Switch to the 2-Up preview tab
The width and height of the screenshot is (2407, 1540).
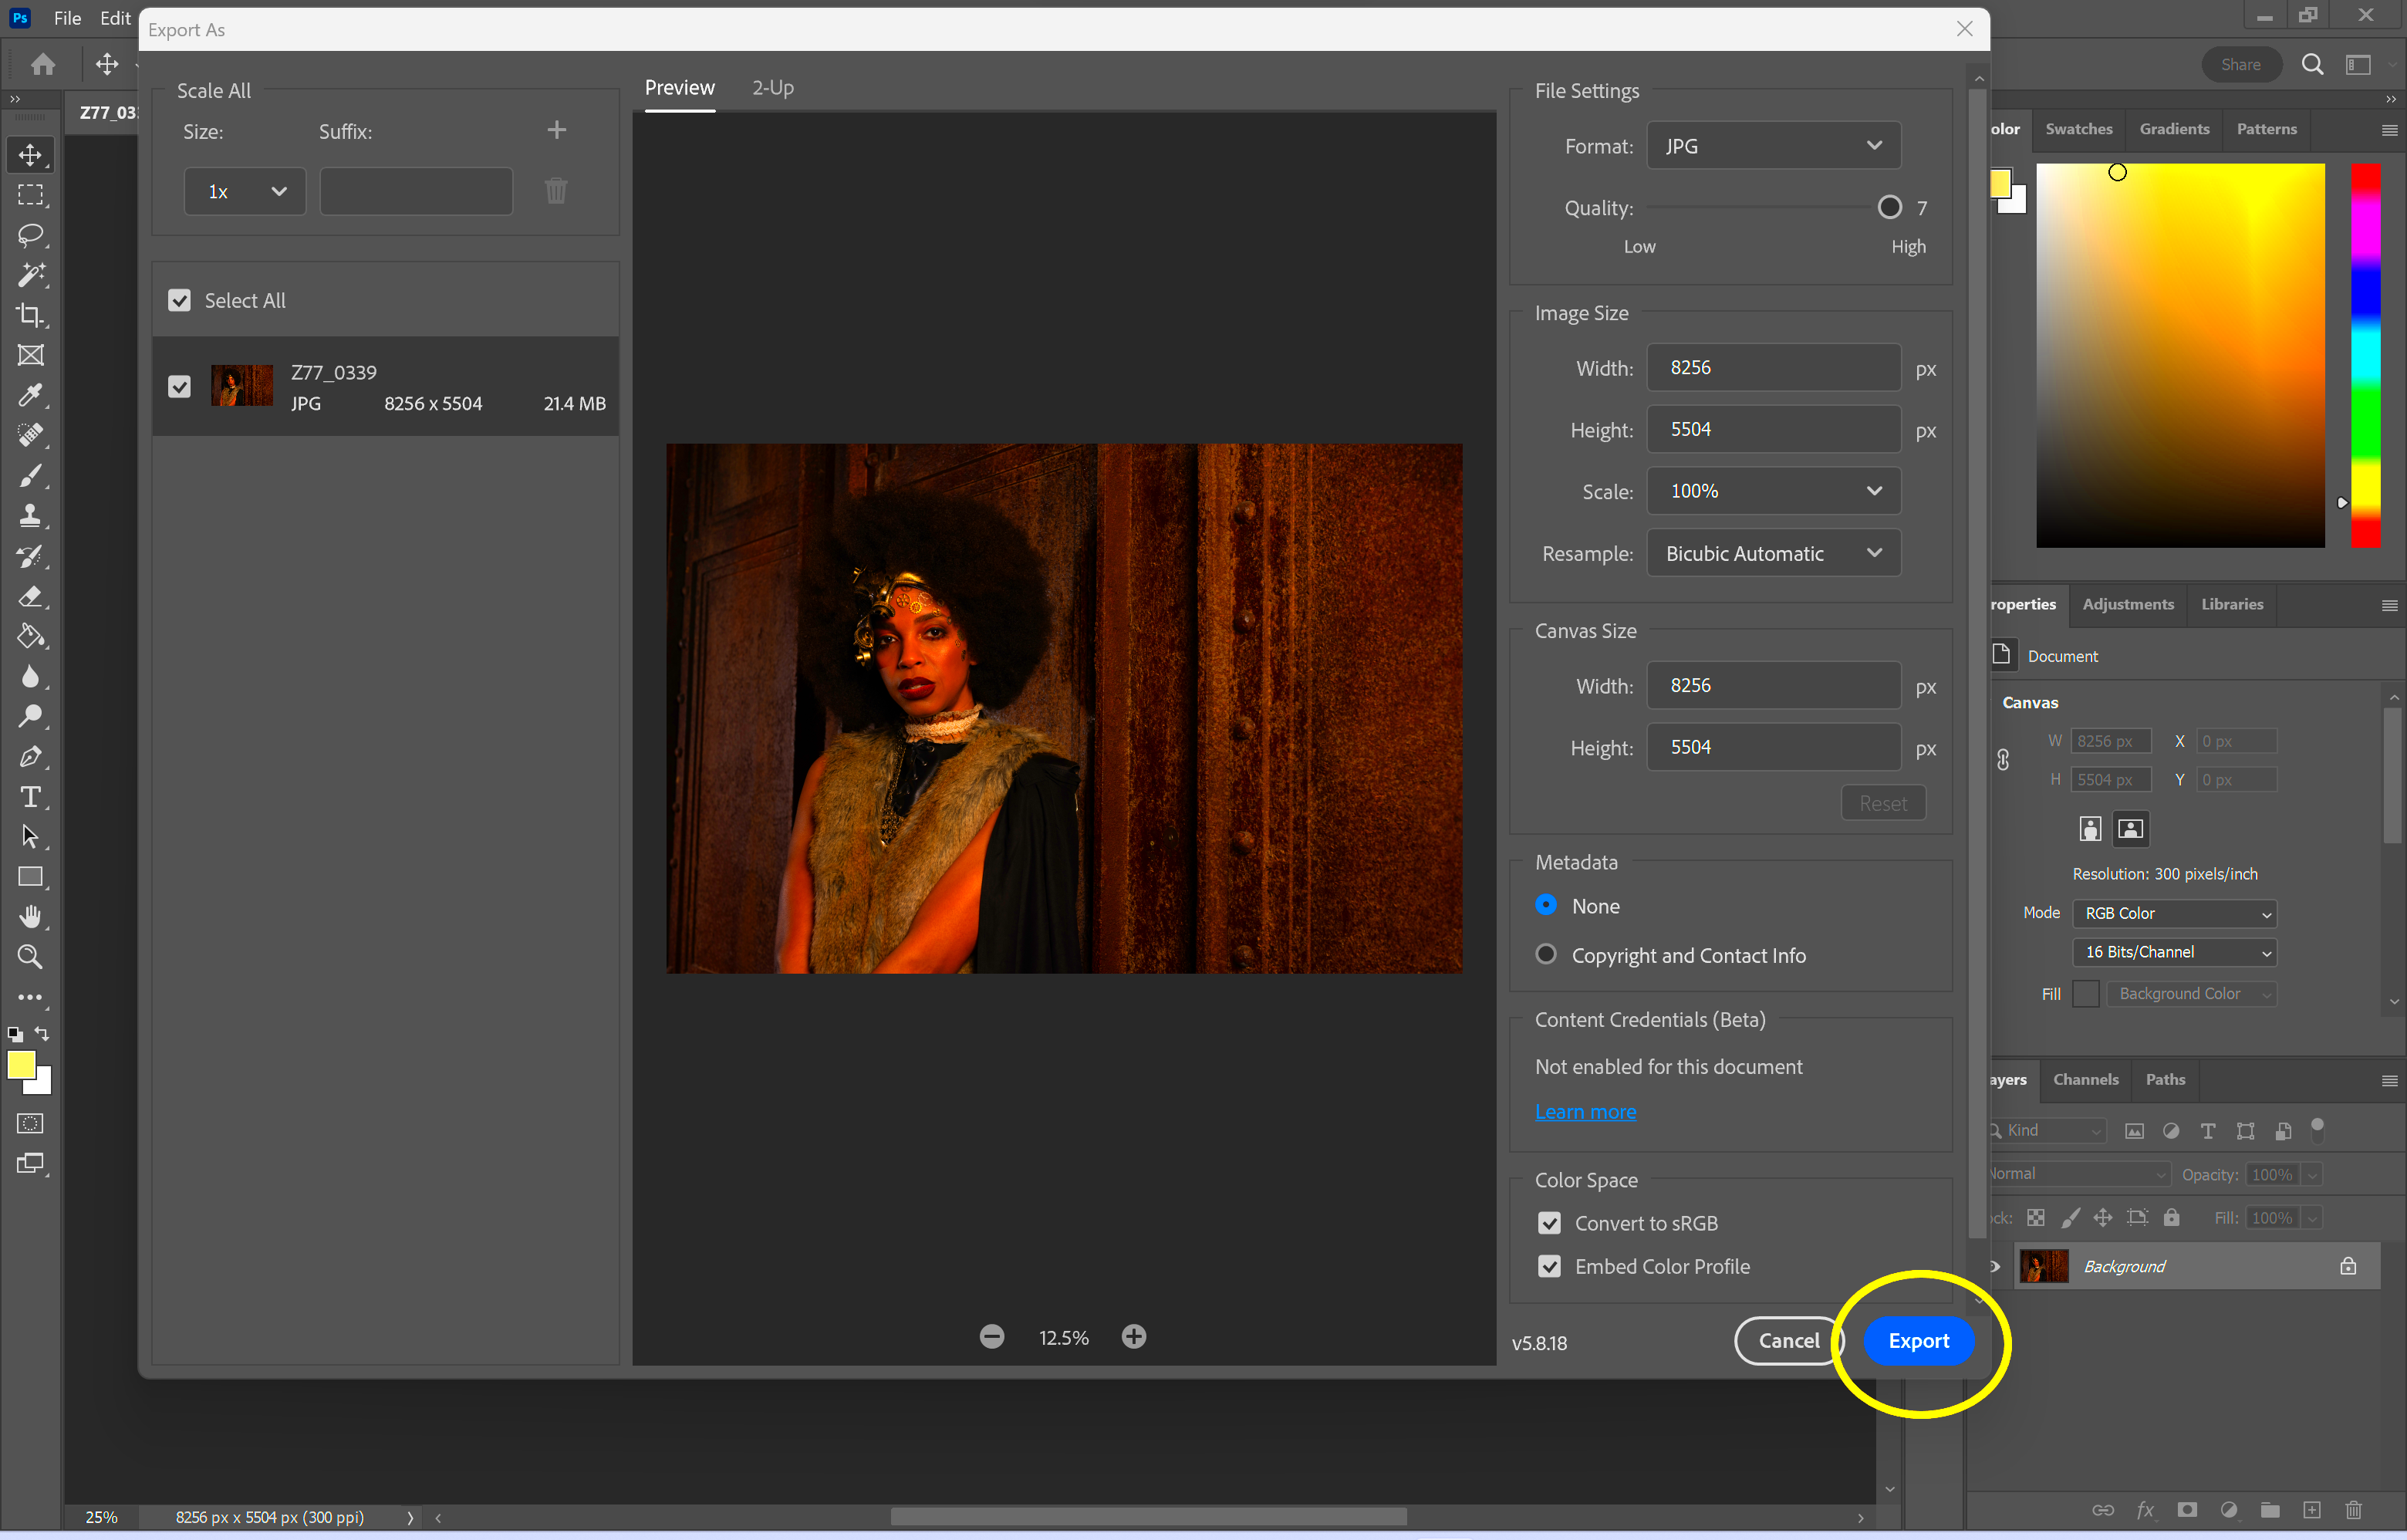tap(772, 86)
